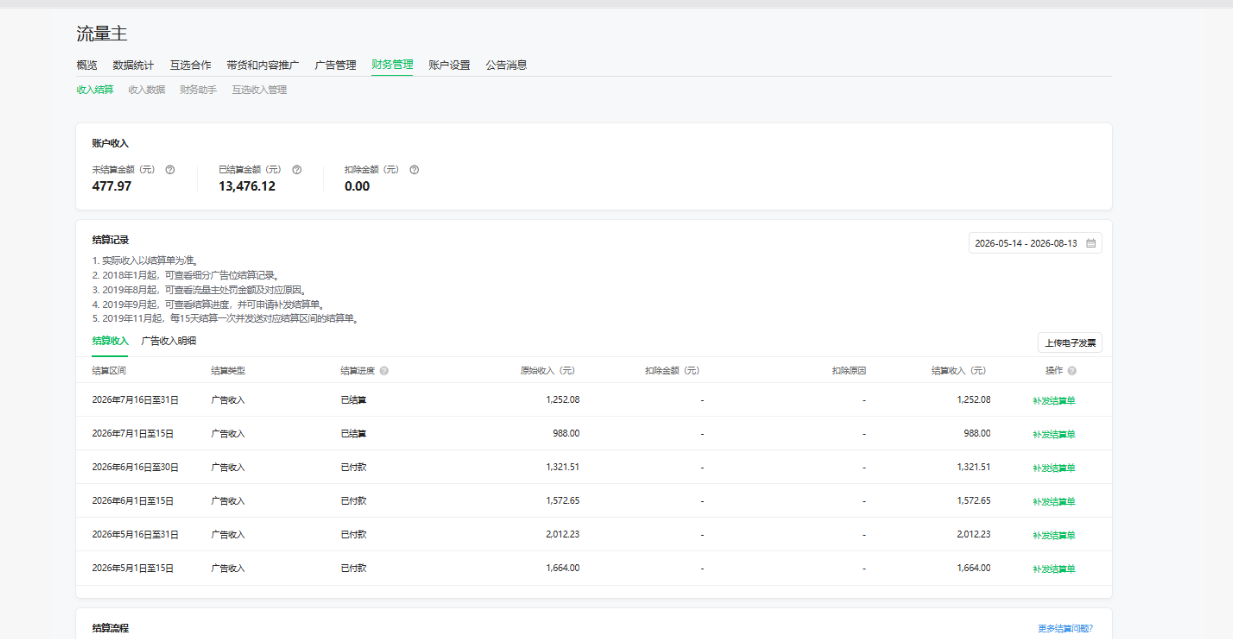The height and width of the screenshot is (639, 1233).
Task: Select 财务管理 tab
Action: click(392, 65)
